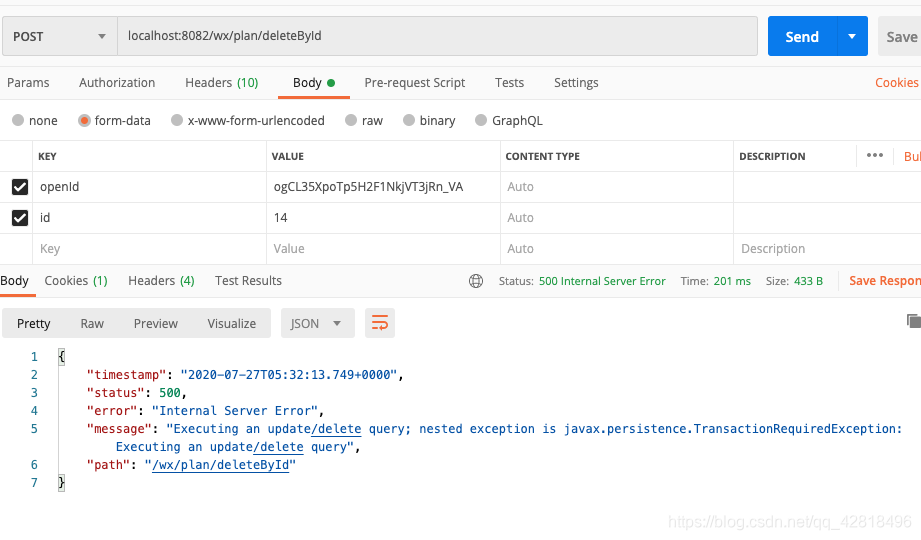Copy response with the copy icon
The height and width of the screenshot is (540, 921).
tap(913, 321)
